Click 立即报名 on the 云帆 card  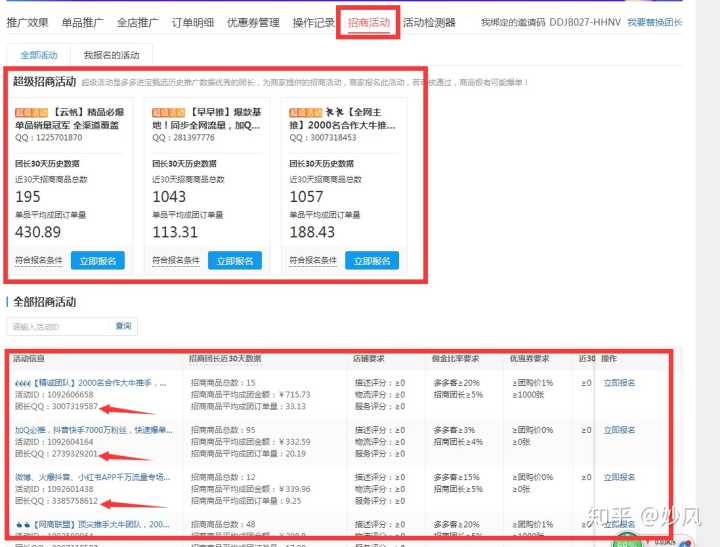(x=97, y=261)
